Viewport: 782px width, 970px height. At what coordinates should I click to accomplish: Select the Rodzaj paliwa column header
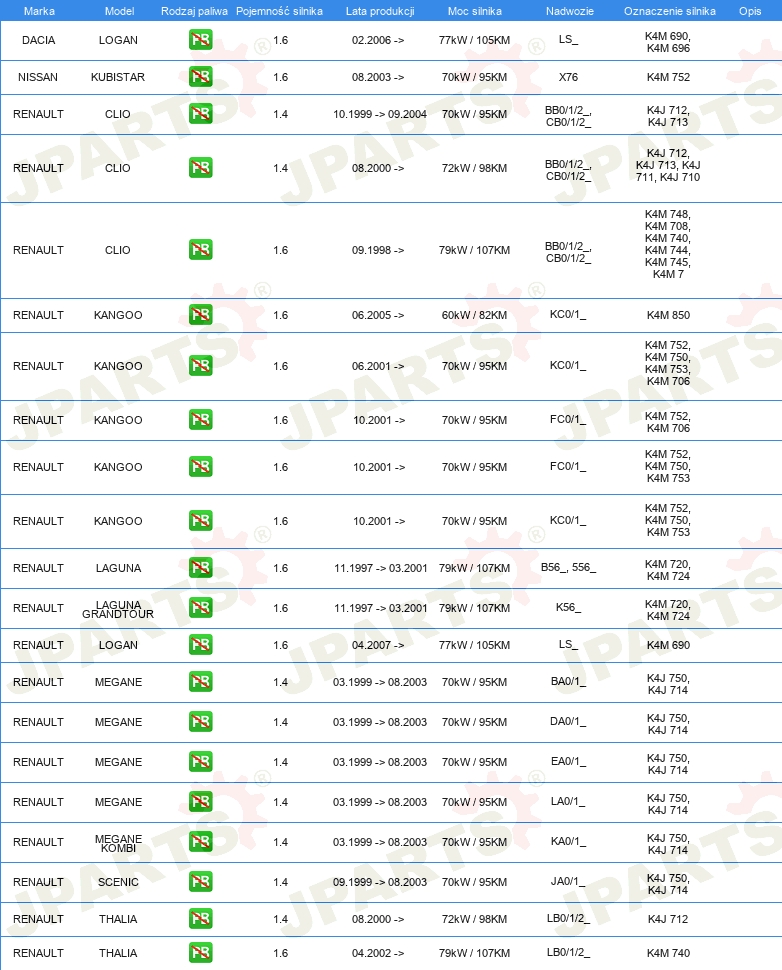194,11
